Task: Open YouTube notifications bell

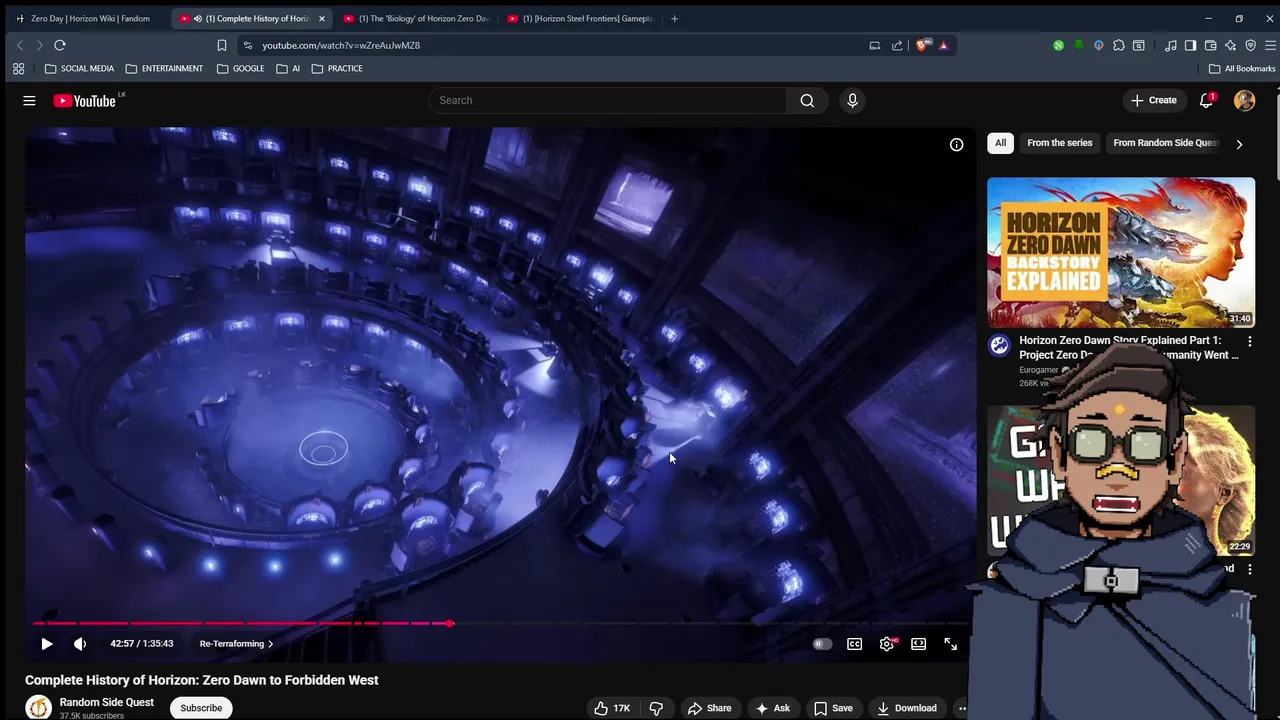Action: (1207, 100)
